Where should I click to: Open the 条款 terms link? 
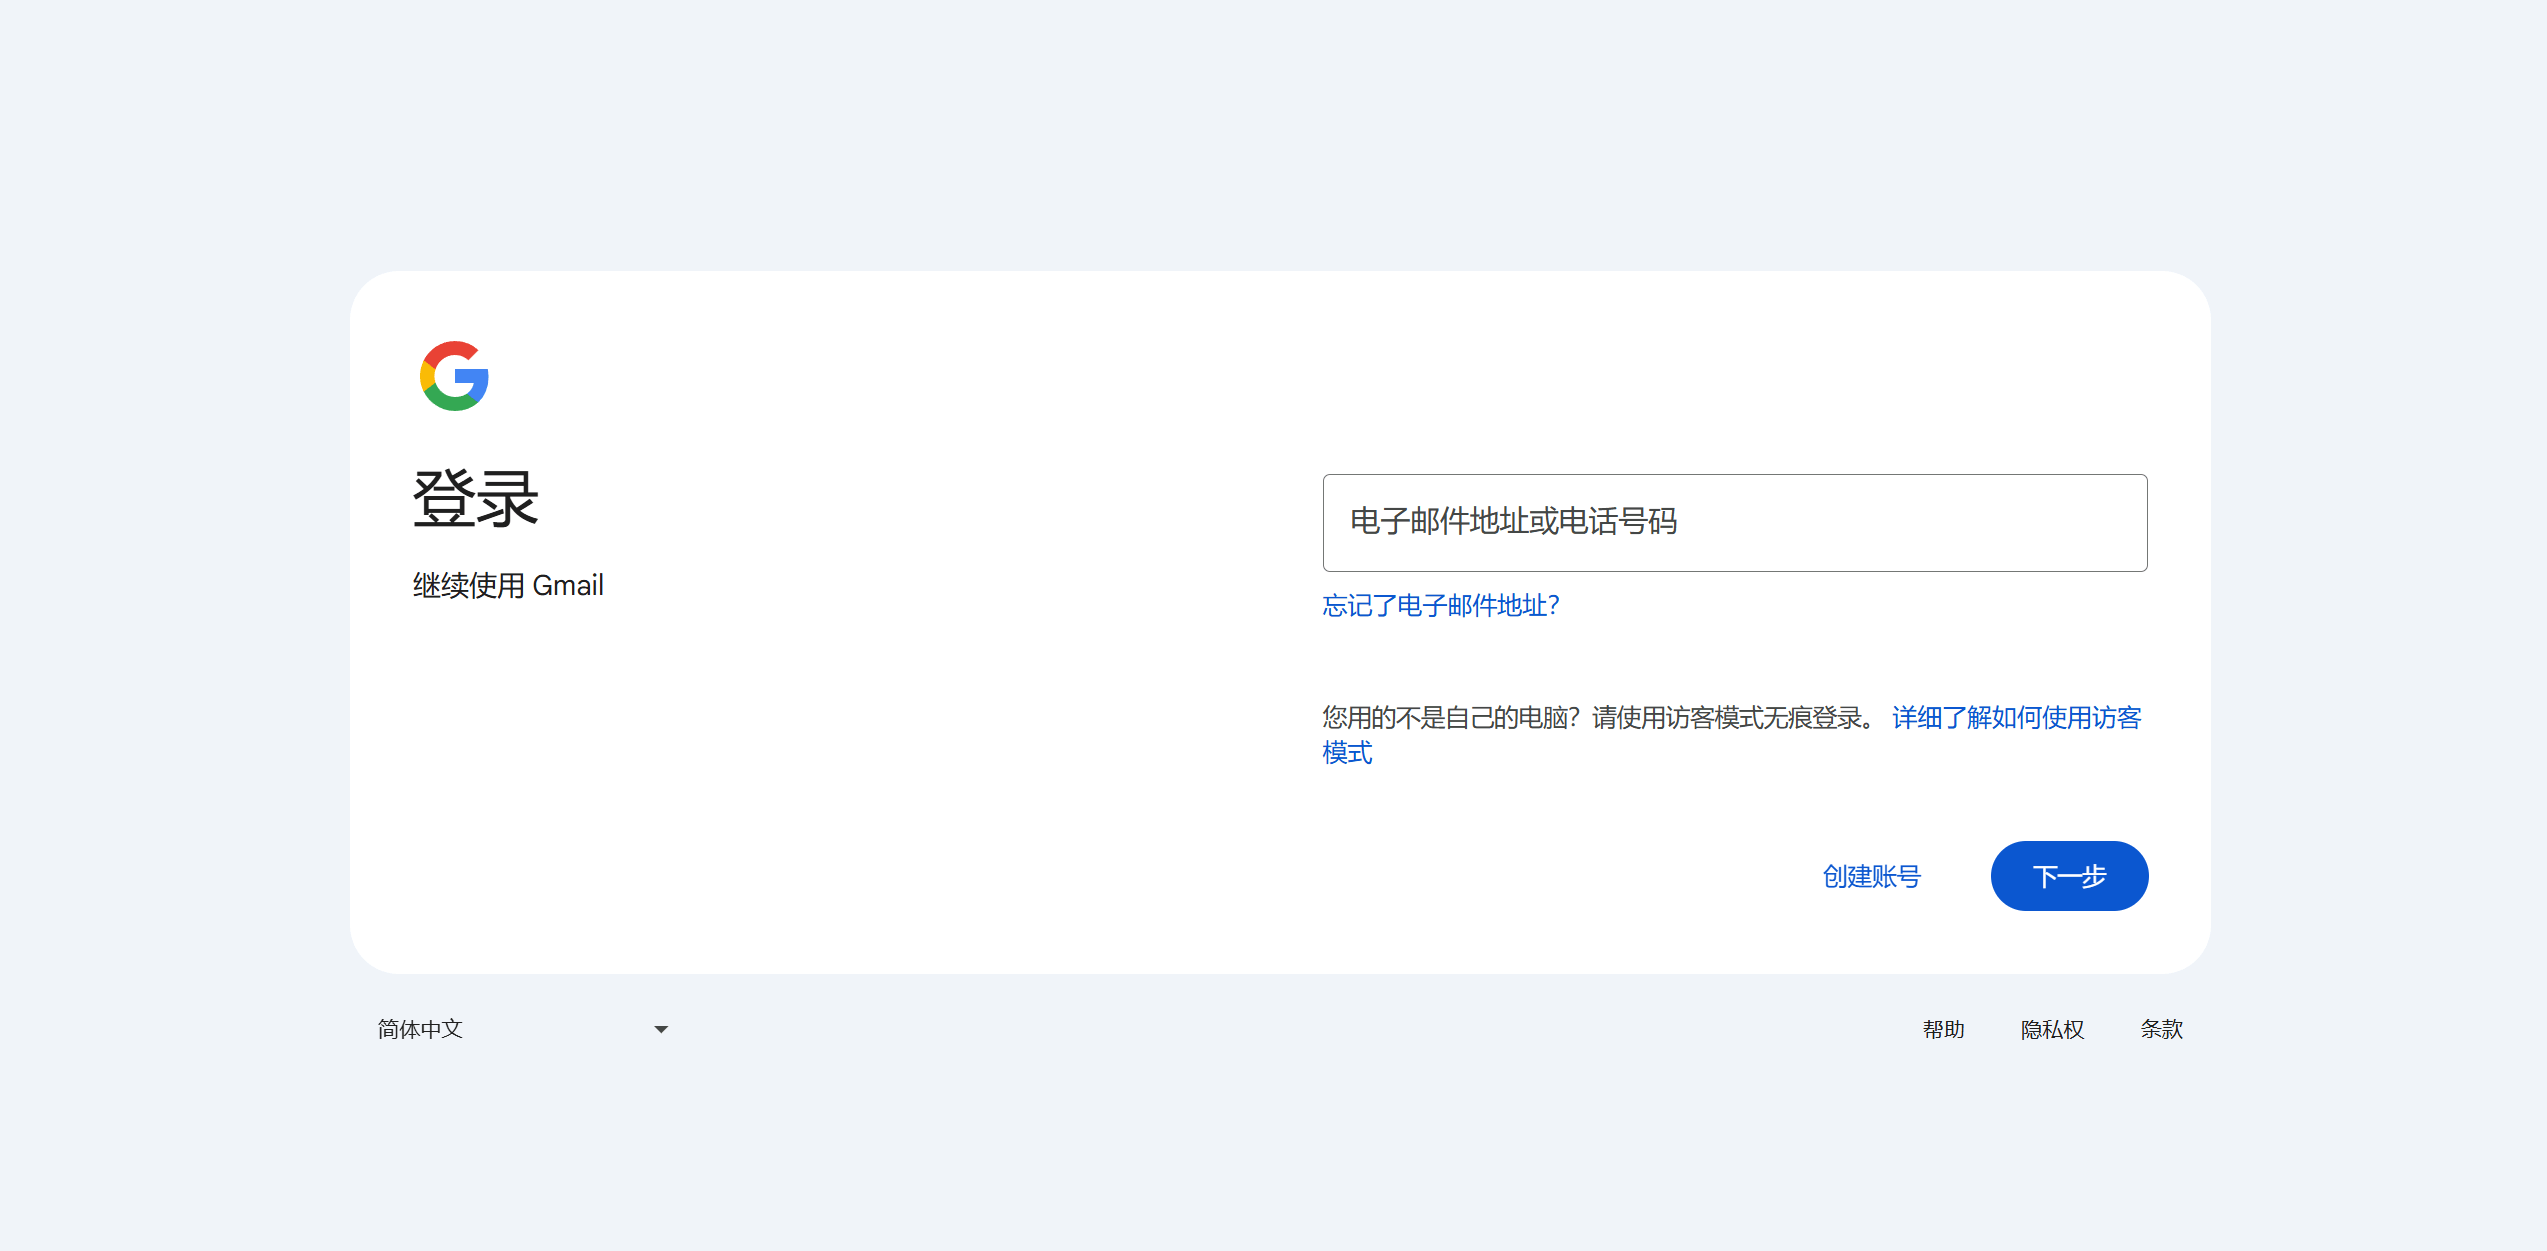tap(2162, 1028)
